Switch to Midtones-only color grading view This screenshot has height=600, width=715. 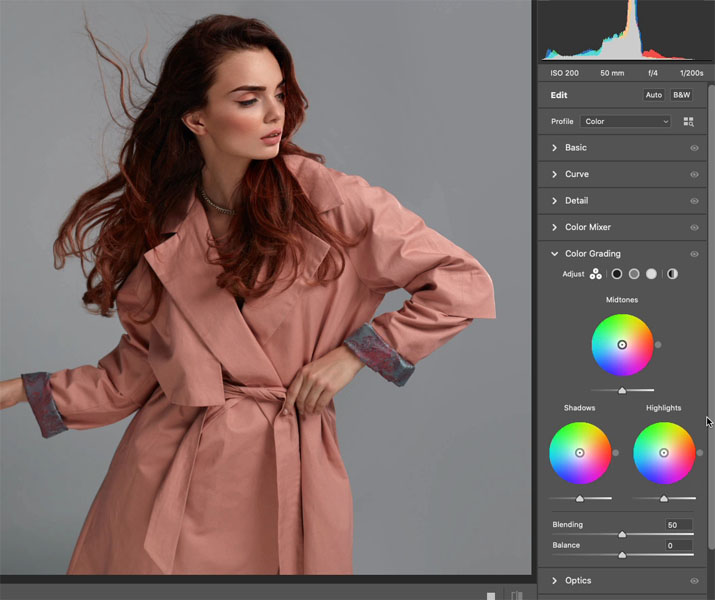[x=634, y=273]
